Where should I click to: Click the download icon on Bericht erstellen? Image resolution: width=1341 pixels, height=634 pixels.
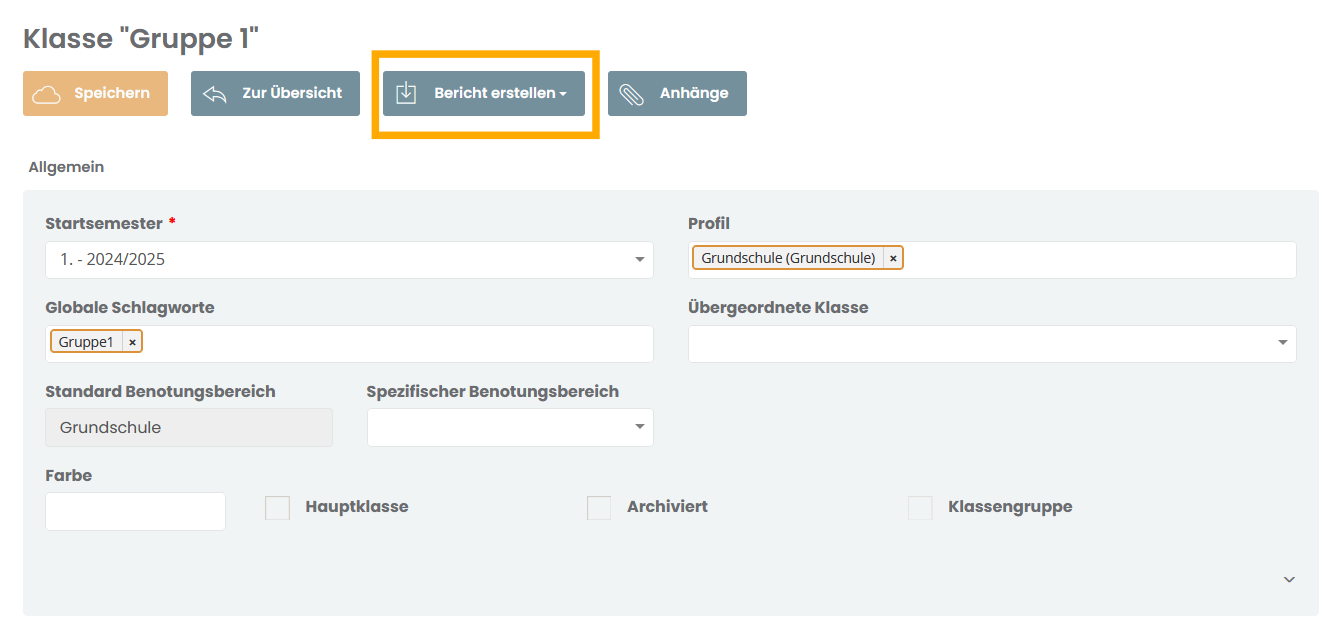[406, 93]
